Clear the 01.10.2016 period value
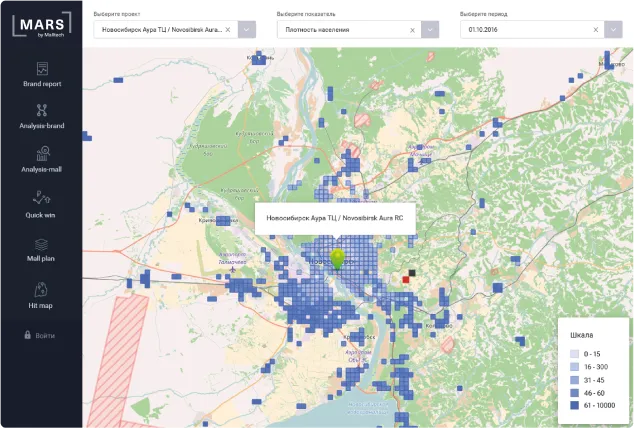The image size is (634, 428). [596, 30]
